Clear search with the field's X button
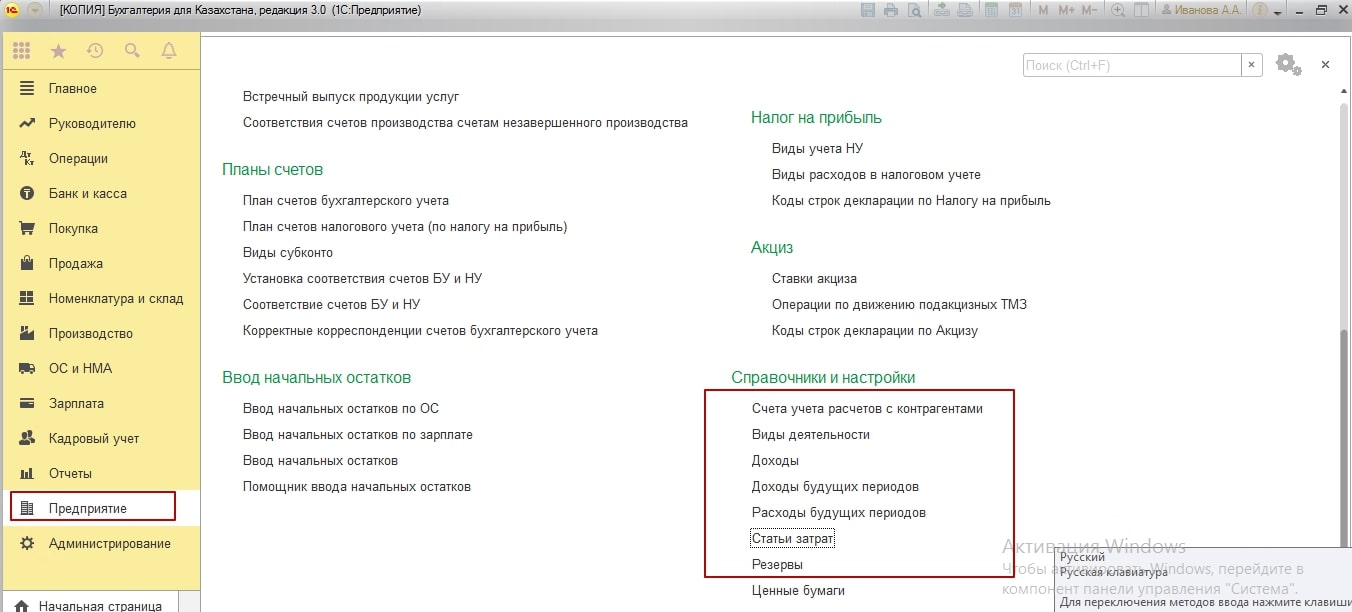Screen dimensions: 1352x612 (x=1252, y=65)
